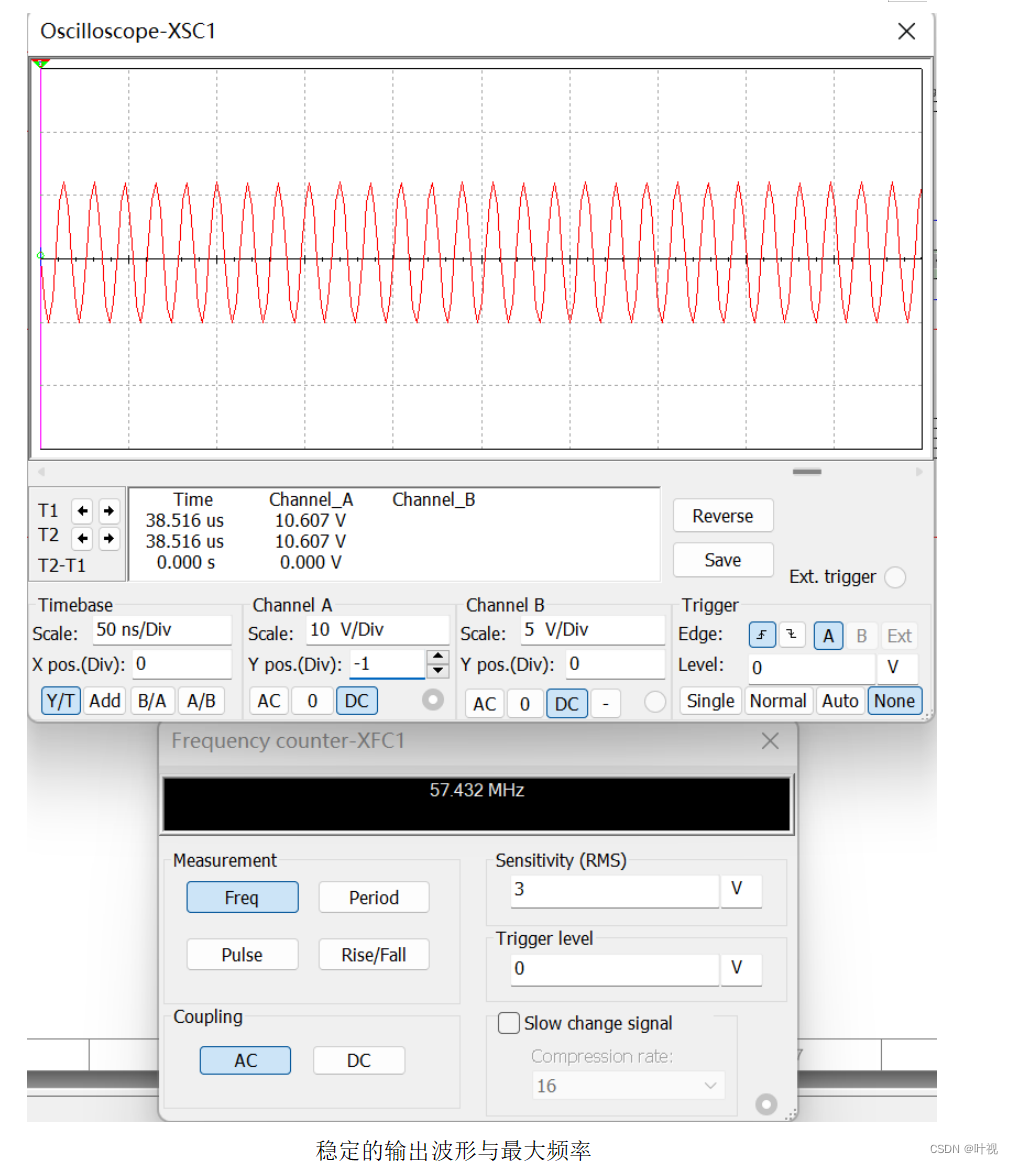This screenshot has height=1164, width=1013.
Task: Move cursor T1 left with arrow
Action: pyautogui.click(x=82, y=511)
